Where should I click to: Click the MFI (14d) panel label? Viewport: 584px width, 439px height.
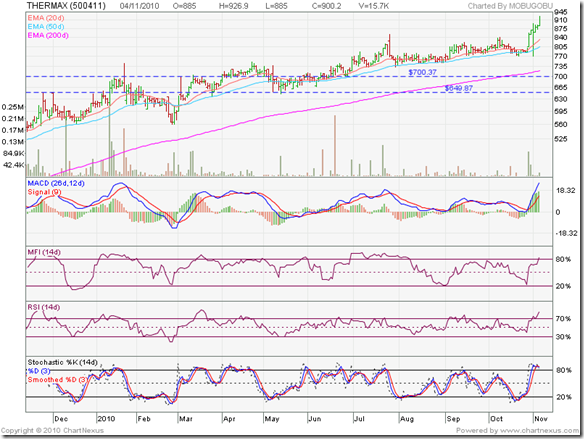point(44,252)
